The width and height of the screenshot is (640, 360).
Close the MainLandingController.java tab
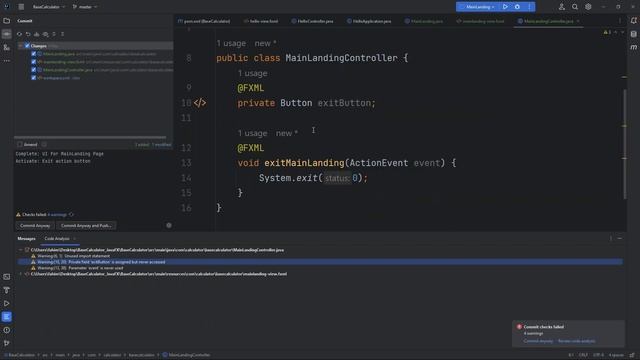click(x=578, y=21)
